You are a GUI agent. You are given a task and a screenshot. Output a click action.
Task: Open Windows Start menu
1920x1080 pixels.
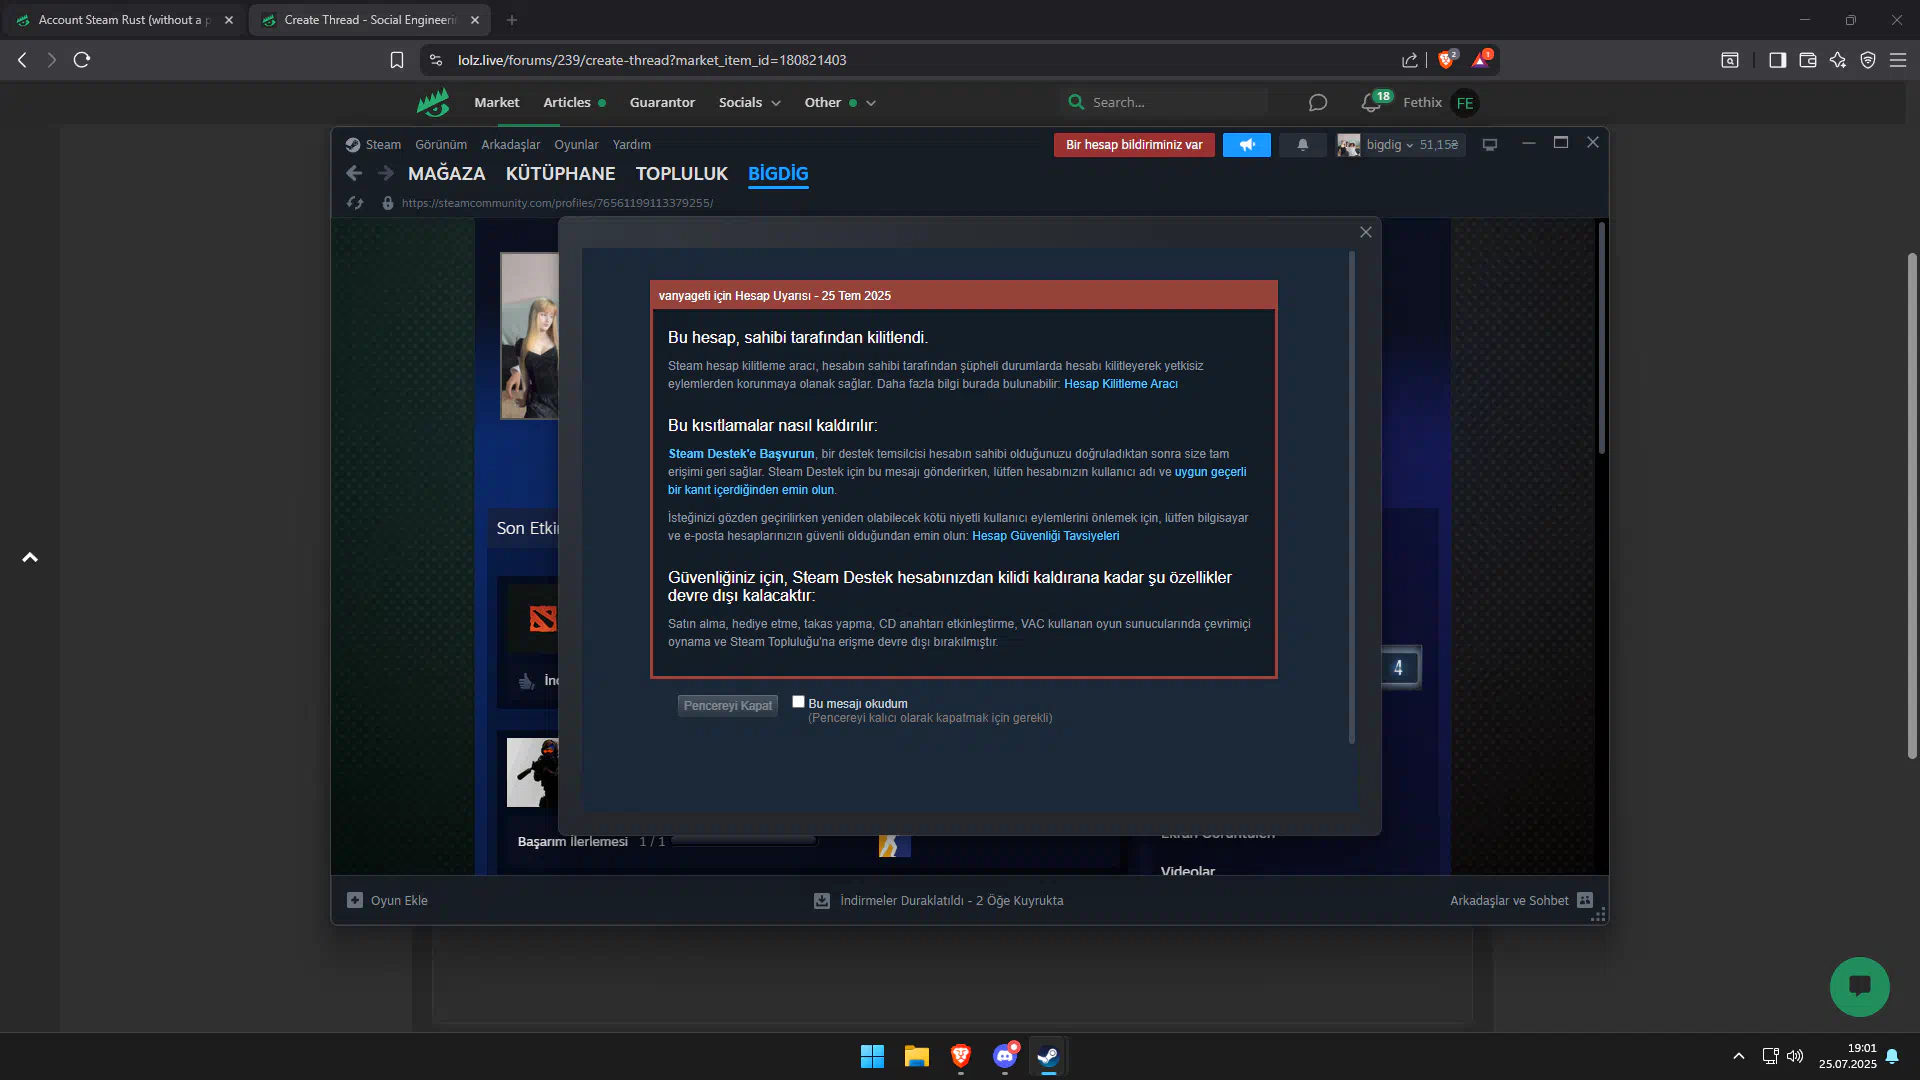point(872,1056)
